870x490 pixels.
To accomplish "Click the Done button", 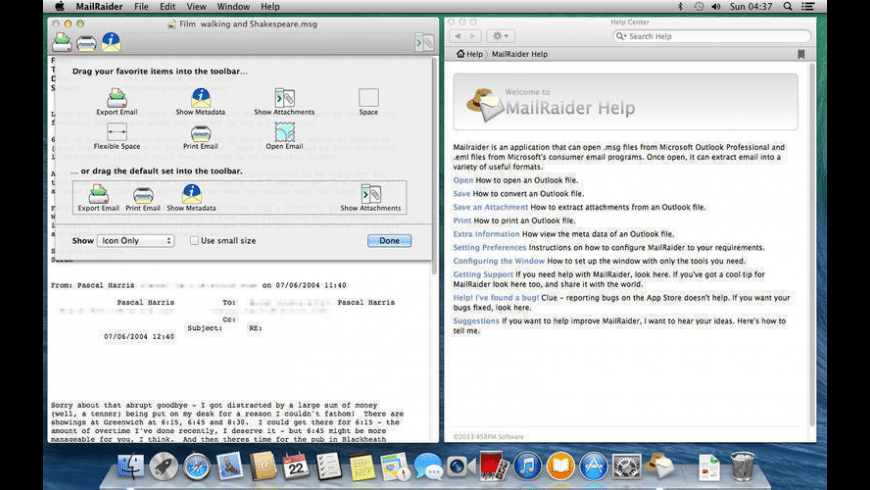I will (389, 240).
